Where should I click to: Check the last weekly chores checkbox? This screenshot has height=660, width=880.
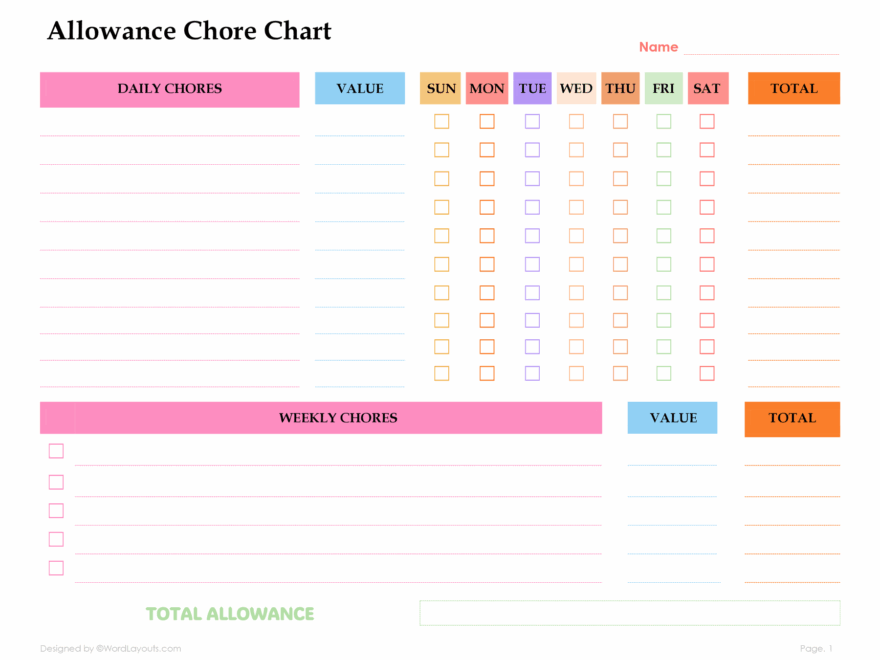[x=56, y=568]
